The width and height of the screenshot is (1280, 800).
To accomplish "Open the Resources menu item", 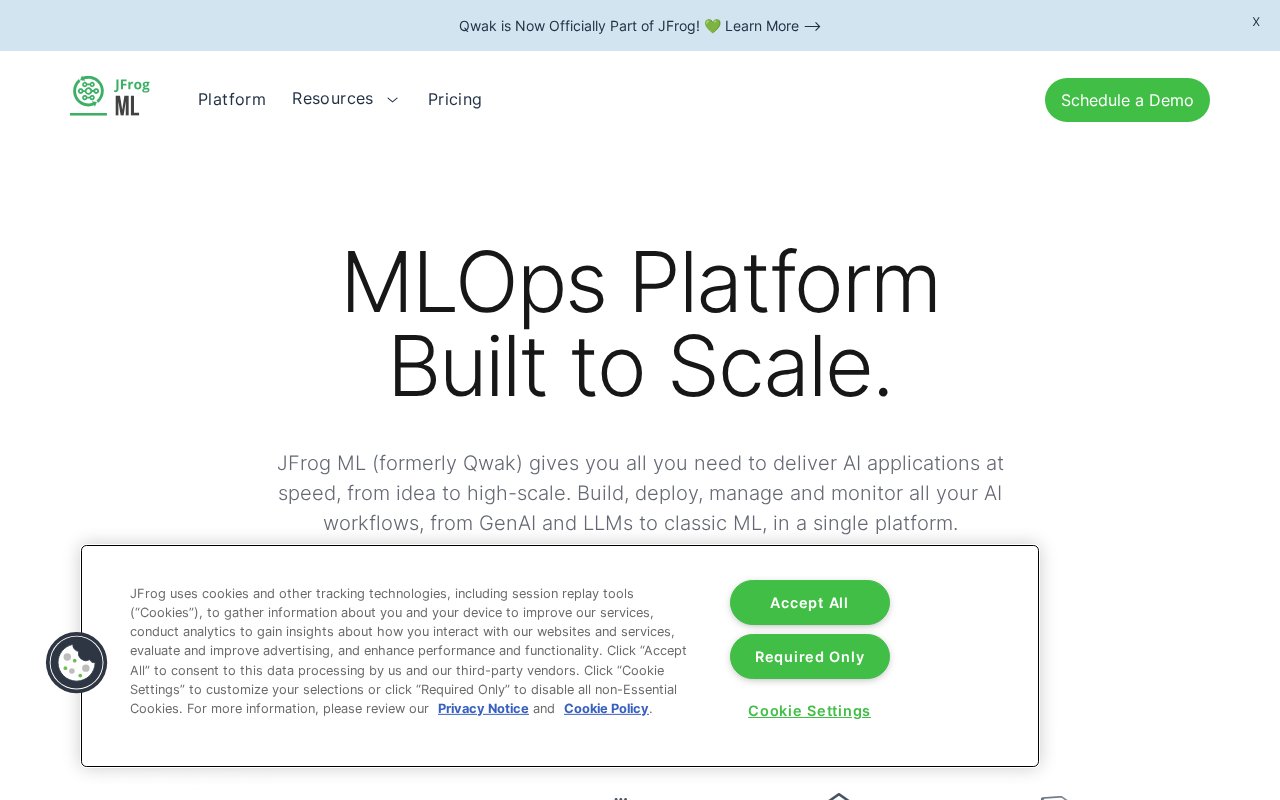I will pyautogui.click(x=332, y=98).
